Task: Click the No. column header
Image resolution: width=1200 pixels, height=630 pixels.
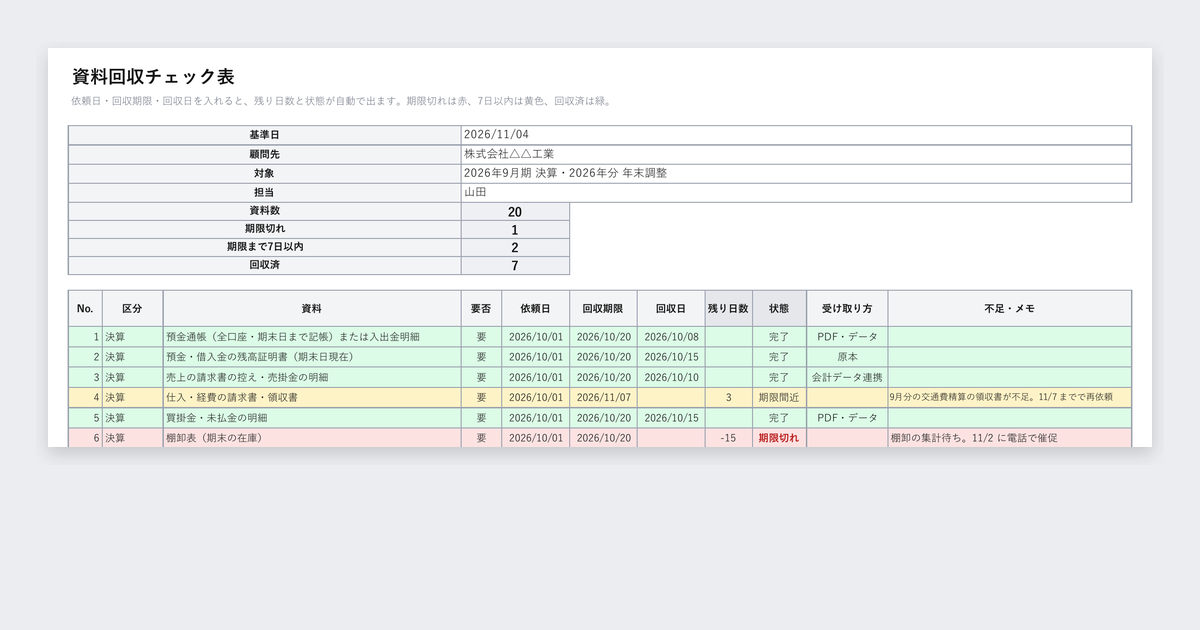Action: tap(85, 309)
